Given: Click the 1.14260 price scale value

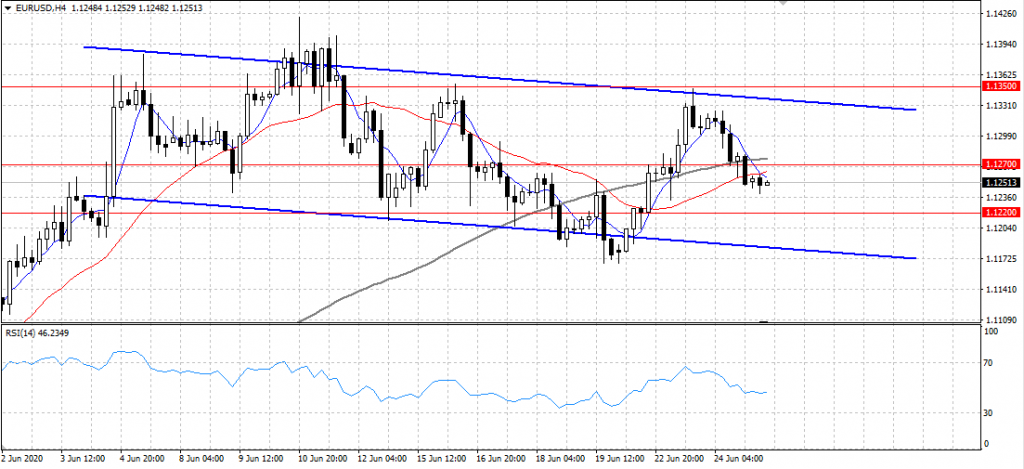Looking at the screenshot, I should click(1000, 13).
